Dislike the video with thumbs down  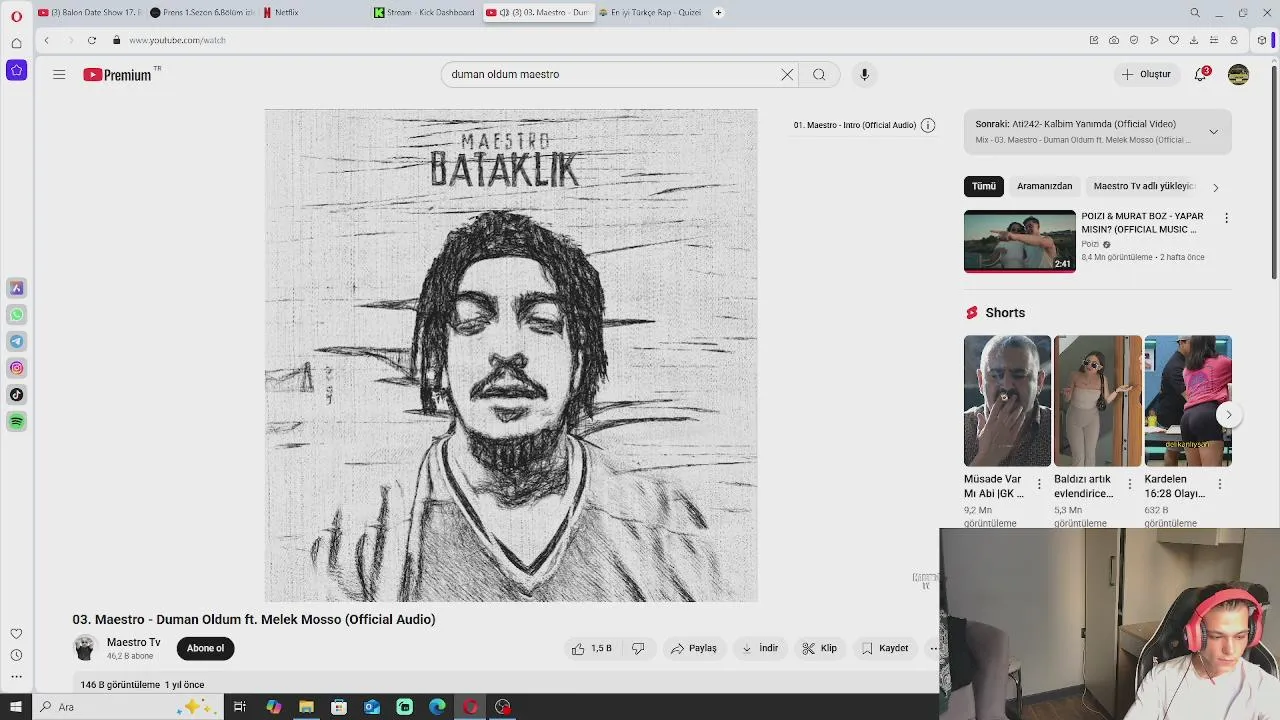coord(638,648)
